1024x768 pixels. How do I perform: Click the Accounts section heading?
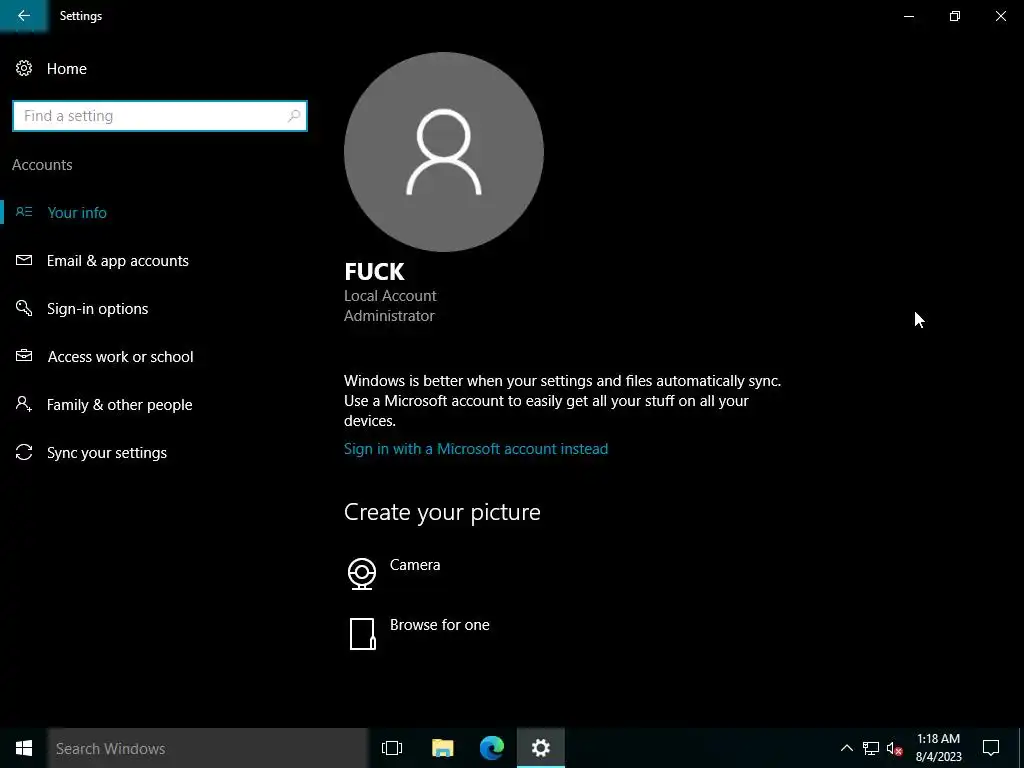(42, 165)
